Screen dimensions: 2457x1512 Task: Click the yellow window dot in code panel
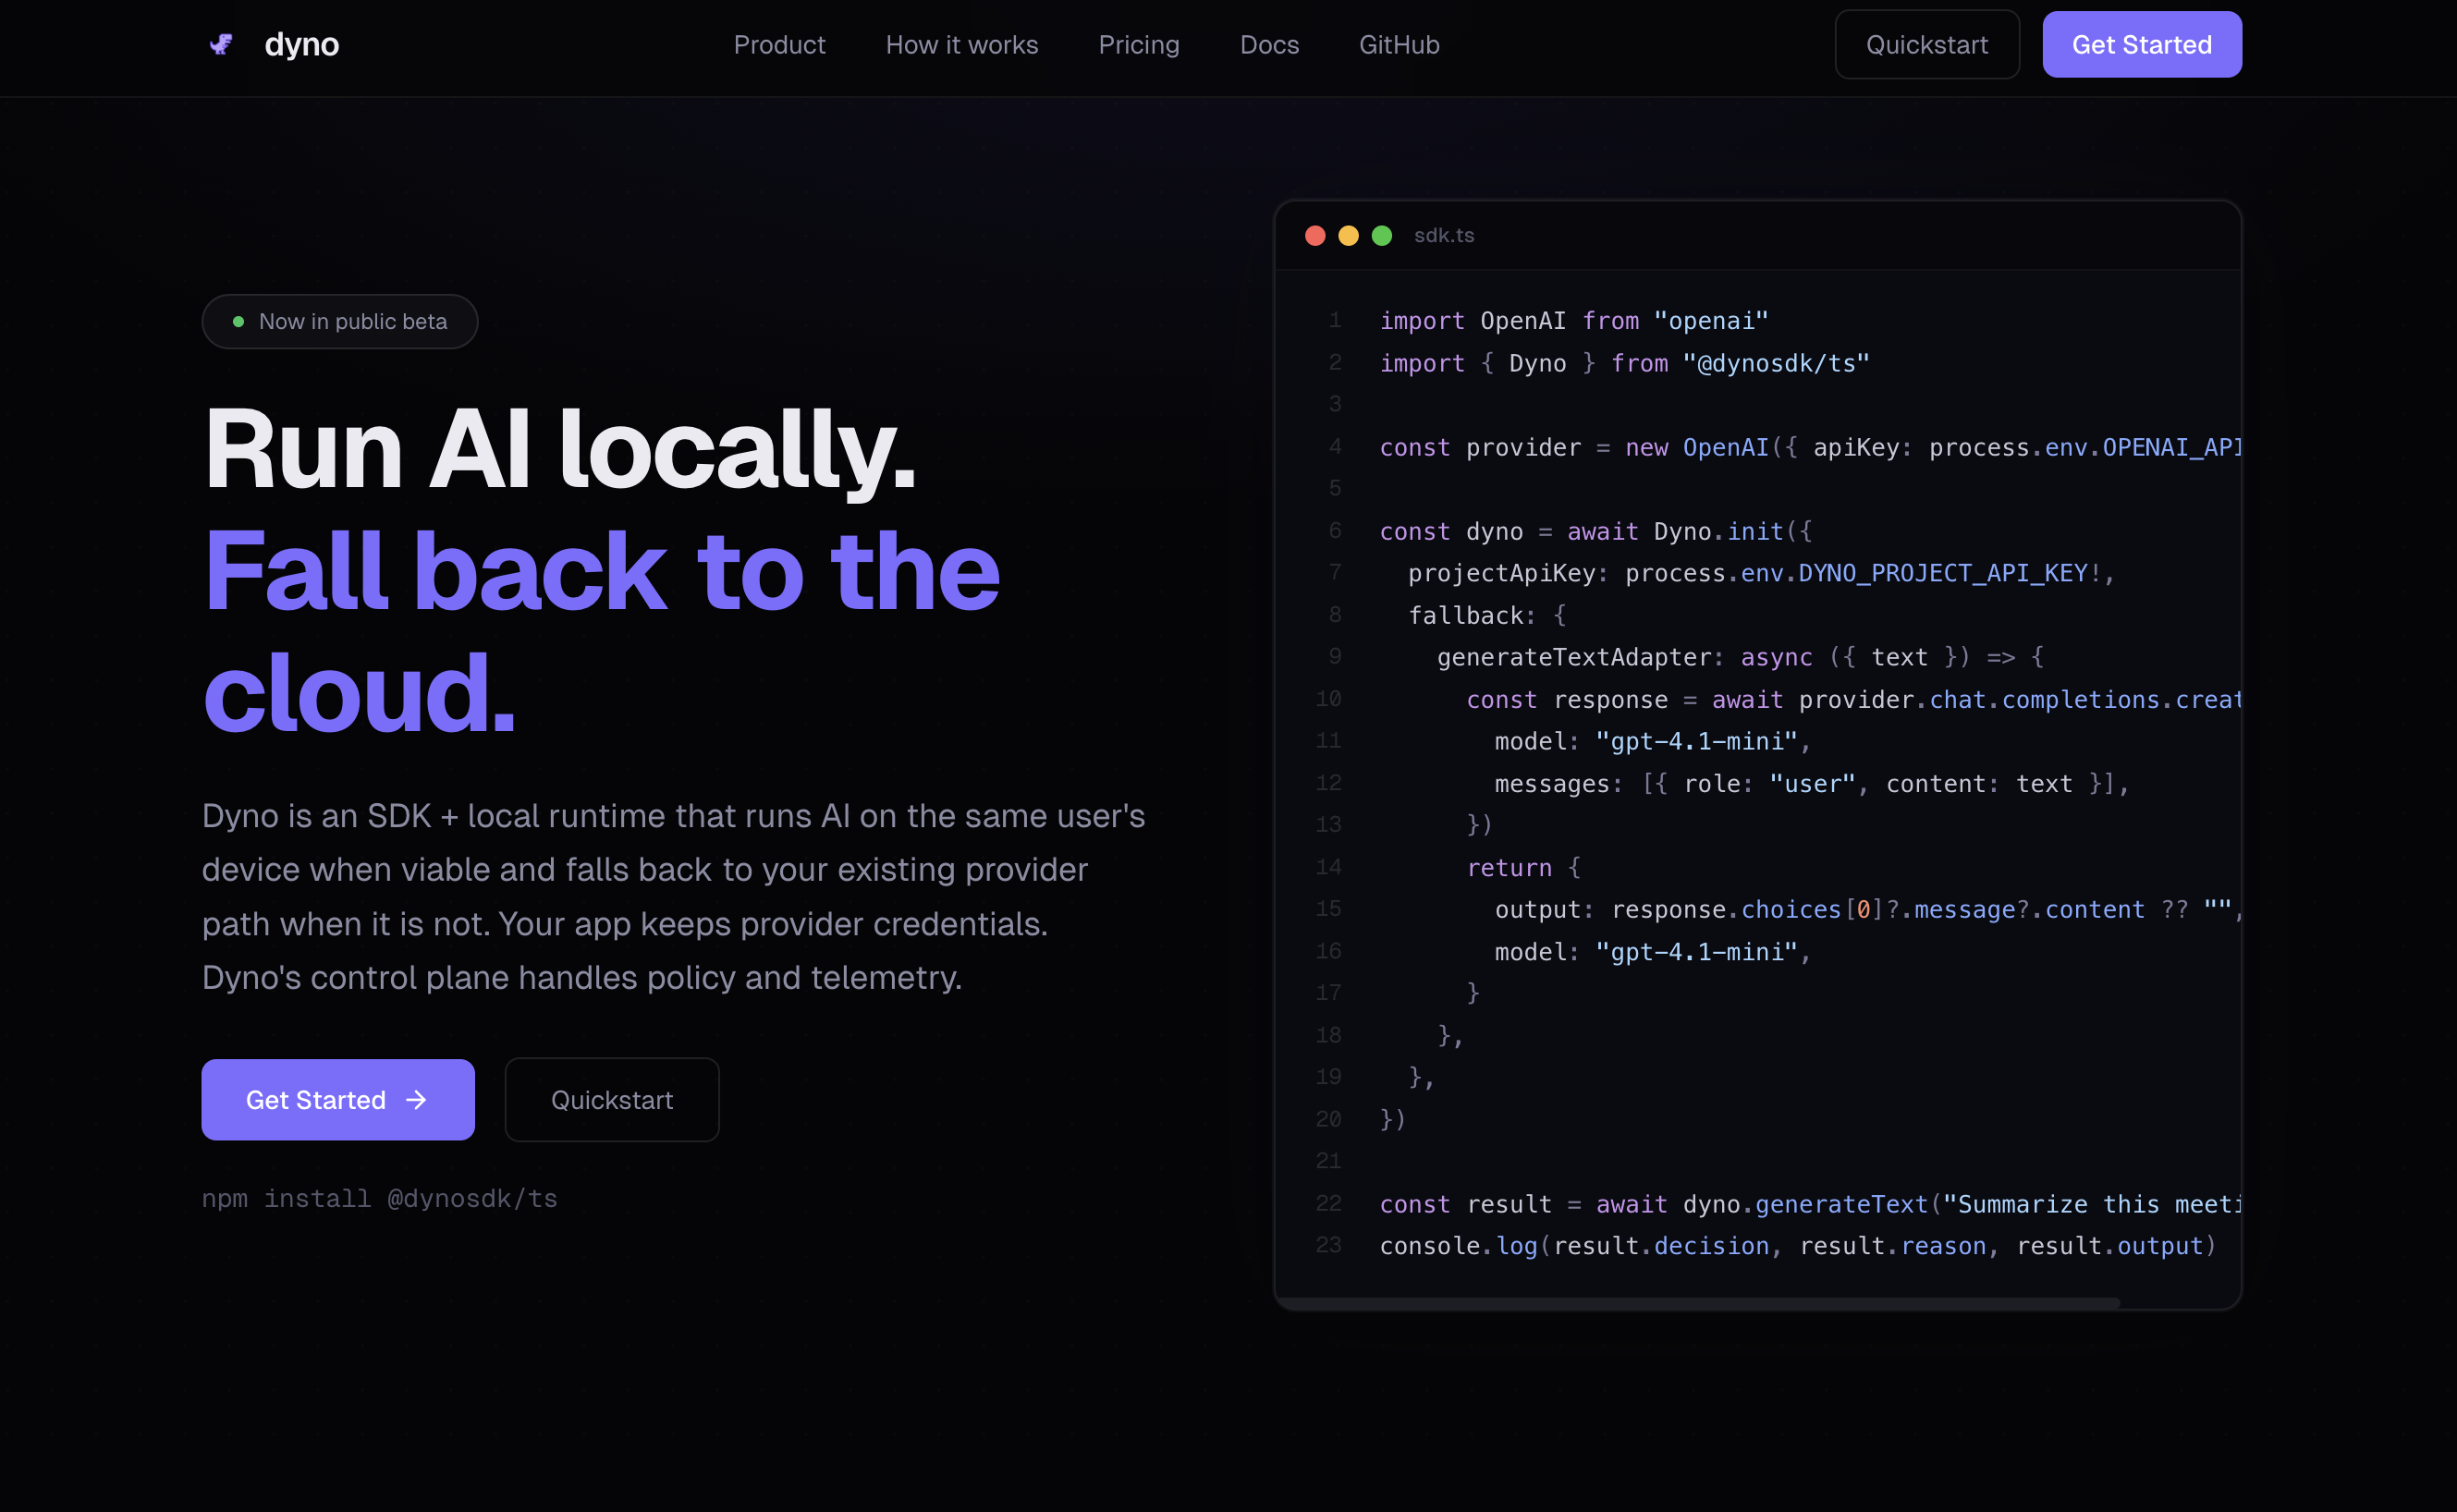click(x=1347, y=235)
